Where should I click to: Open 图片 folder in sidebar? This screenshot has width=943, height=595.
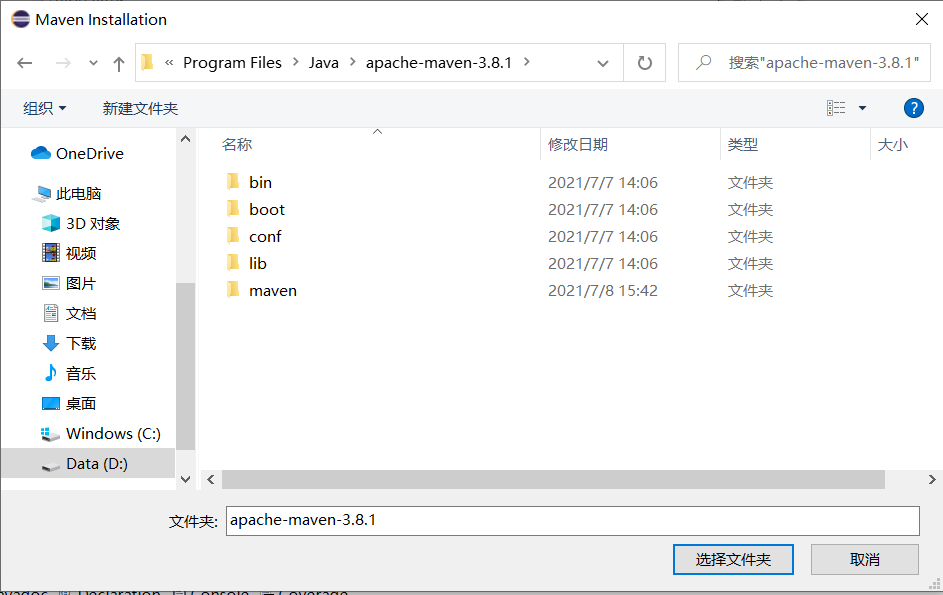(x=69, y=283)
